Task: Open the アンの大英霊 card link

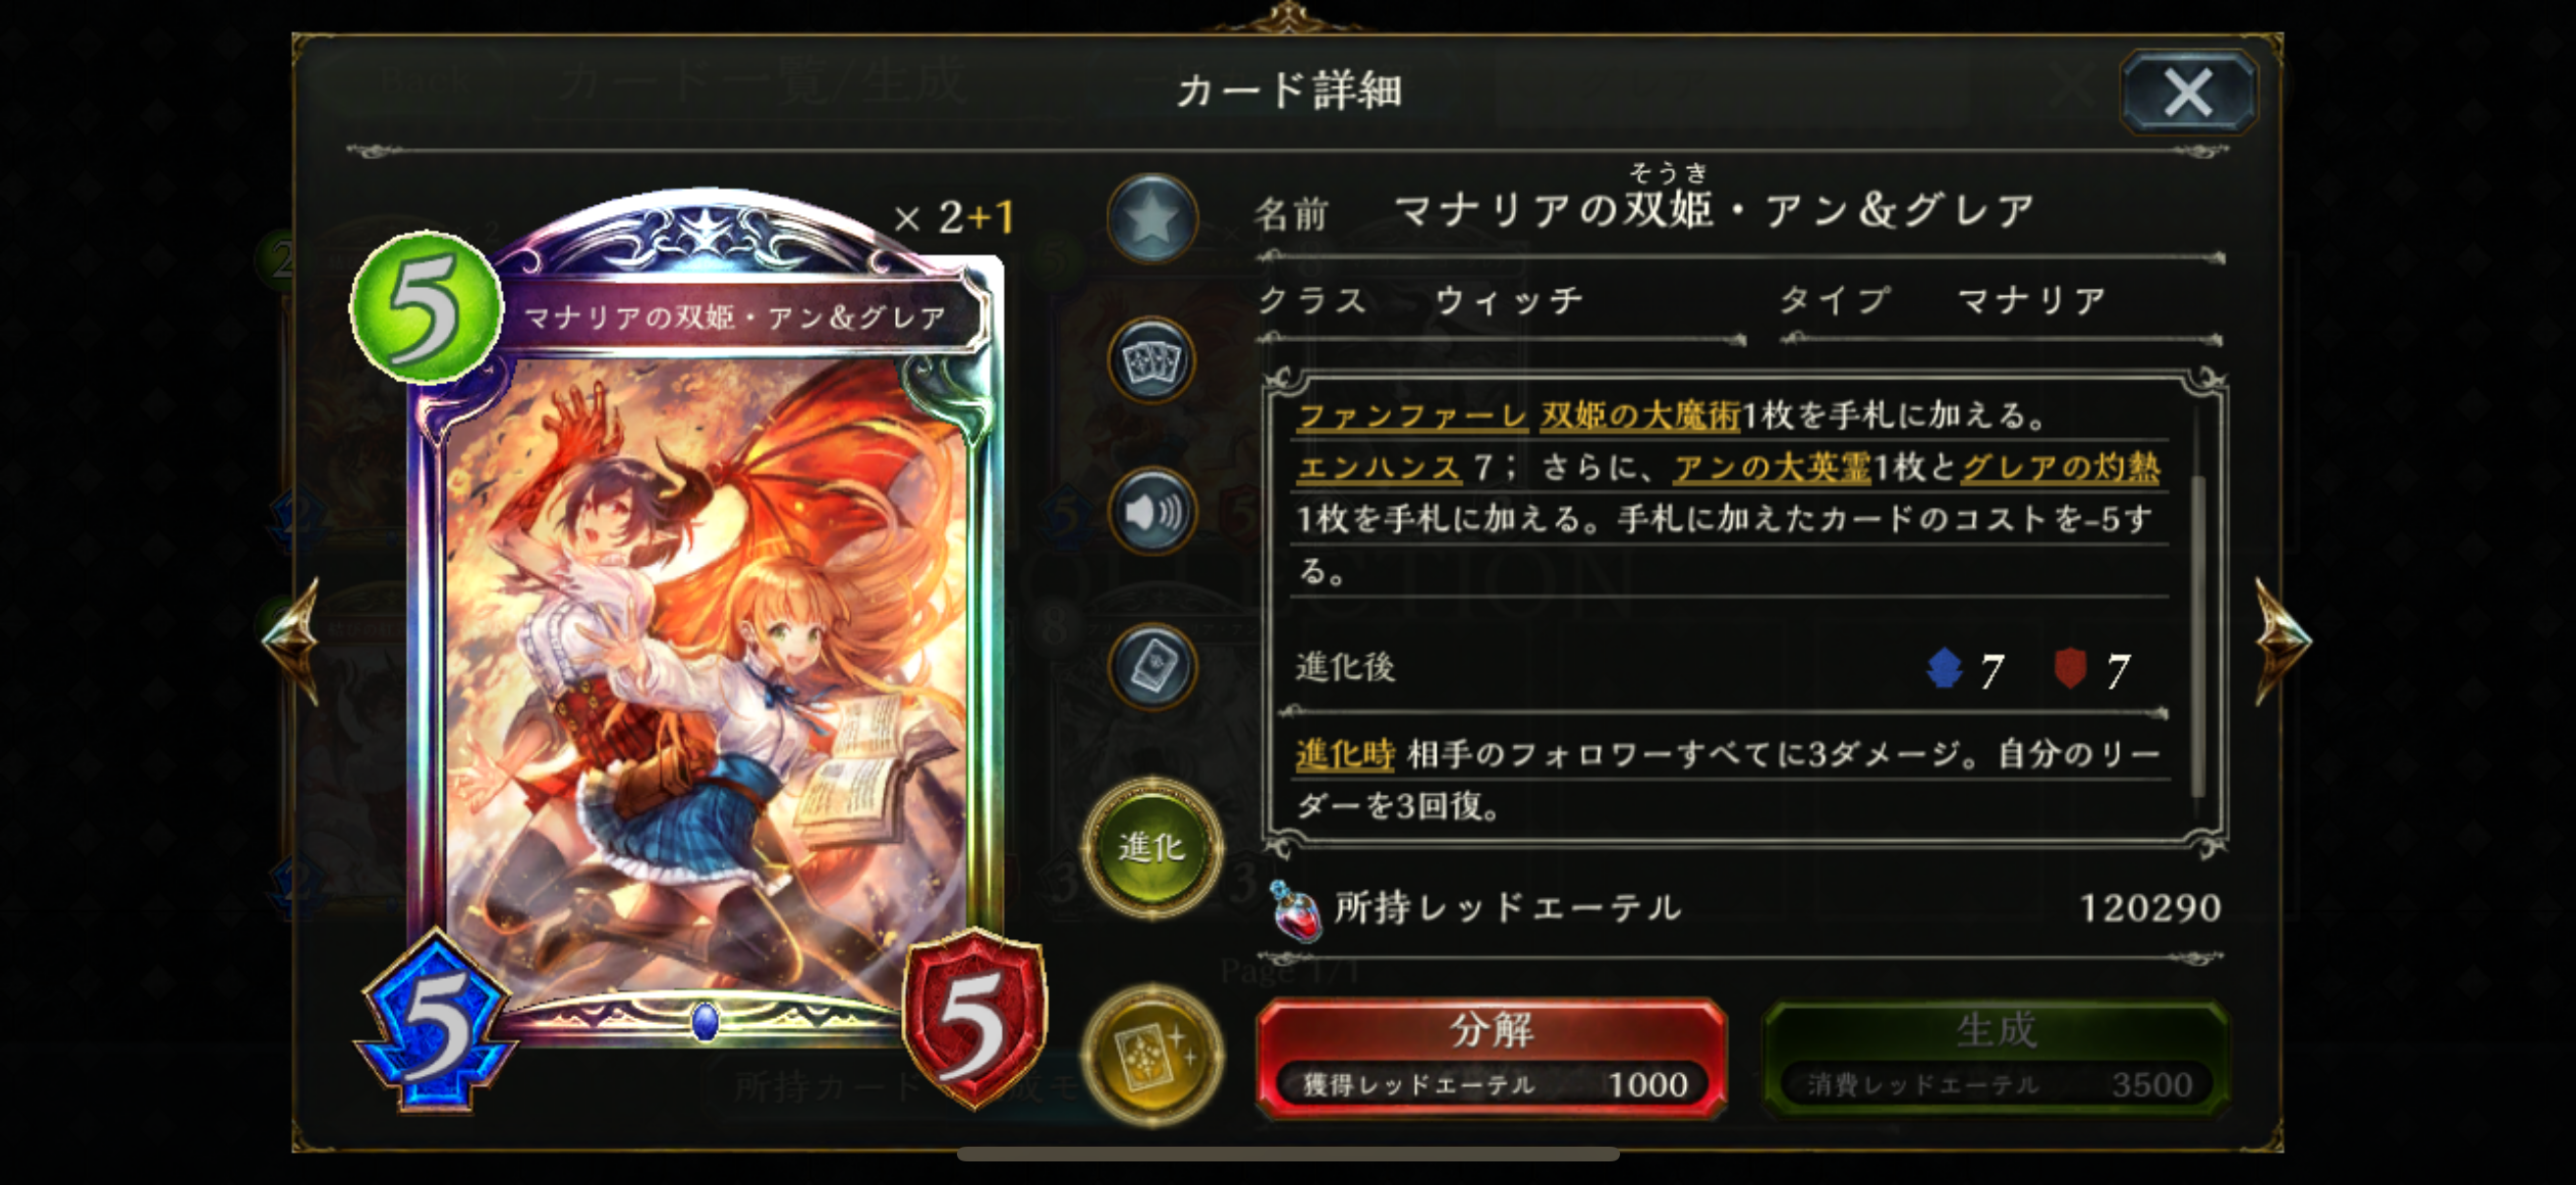Action: tap(1771, 467)
